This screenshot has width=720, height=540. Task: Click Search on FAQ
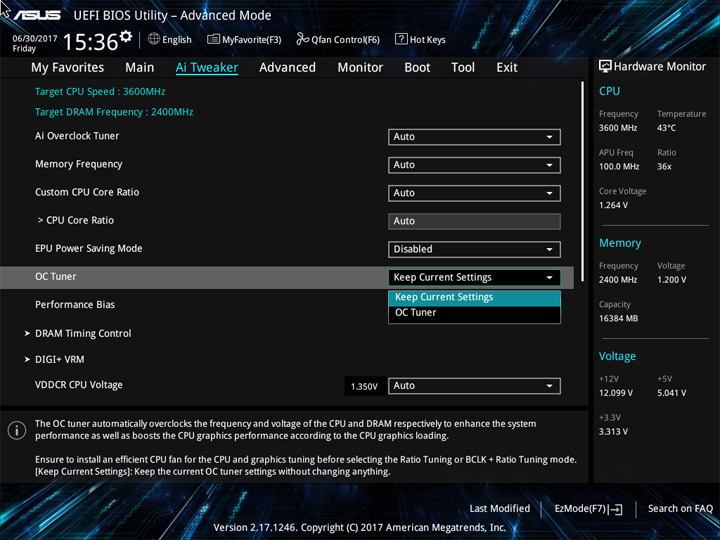click(680, 509)
